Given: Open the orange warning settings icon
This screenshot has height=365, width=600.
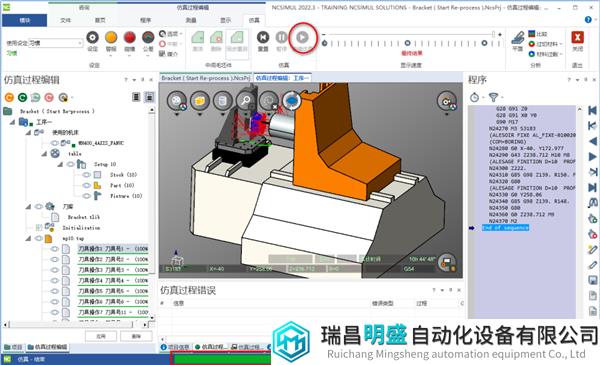Looking at the screenshot, I should click(111, 37).
